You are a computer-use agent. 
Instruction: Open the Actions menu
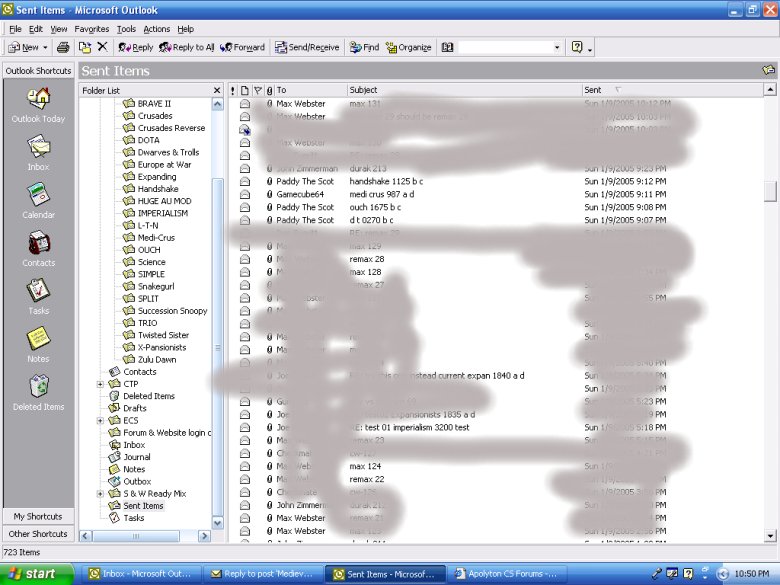click(x=156, y=29)
